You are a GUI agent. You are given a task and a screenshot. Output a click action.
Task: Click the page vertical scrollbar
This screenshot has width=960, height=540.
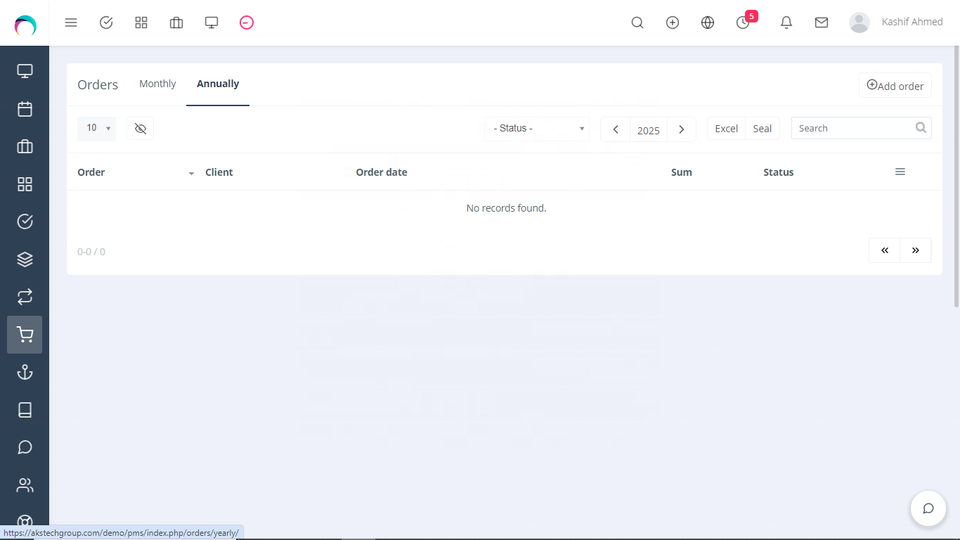coord(956,178)
